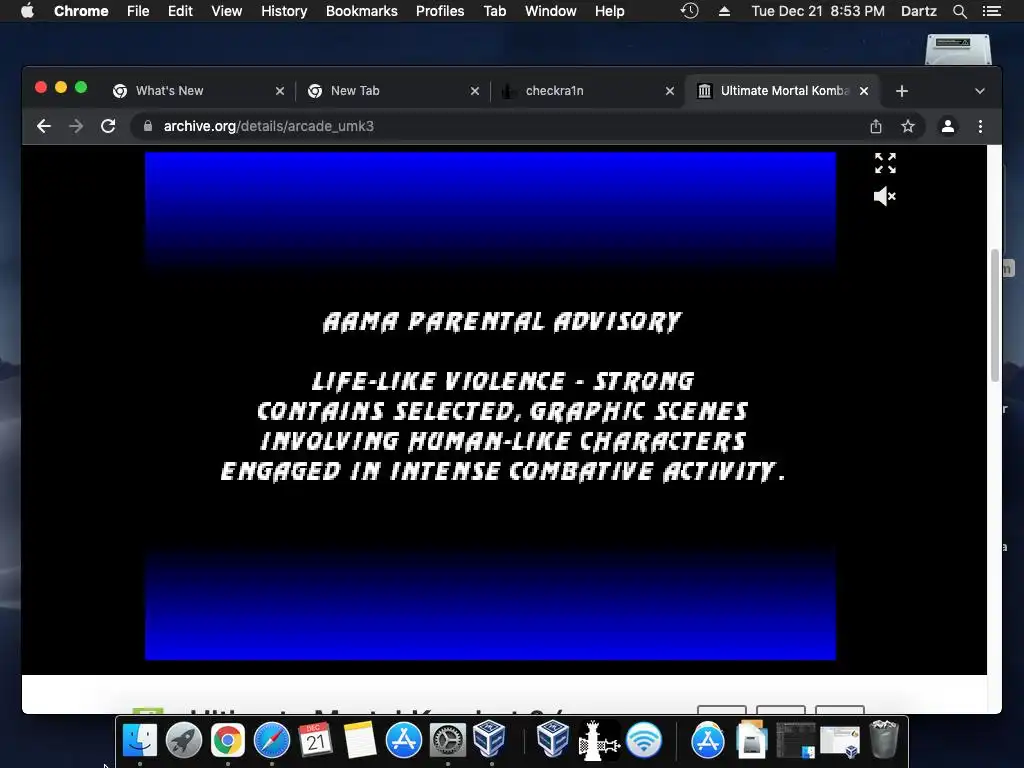Reload the archive.org page
This screenshot has width=1024, height=768.
click(x=108, y=126)
